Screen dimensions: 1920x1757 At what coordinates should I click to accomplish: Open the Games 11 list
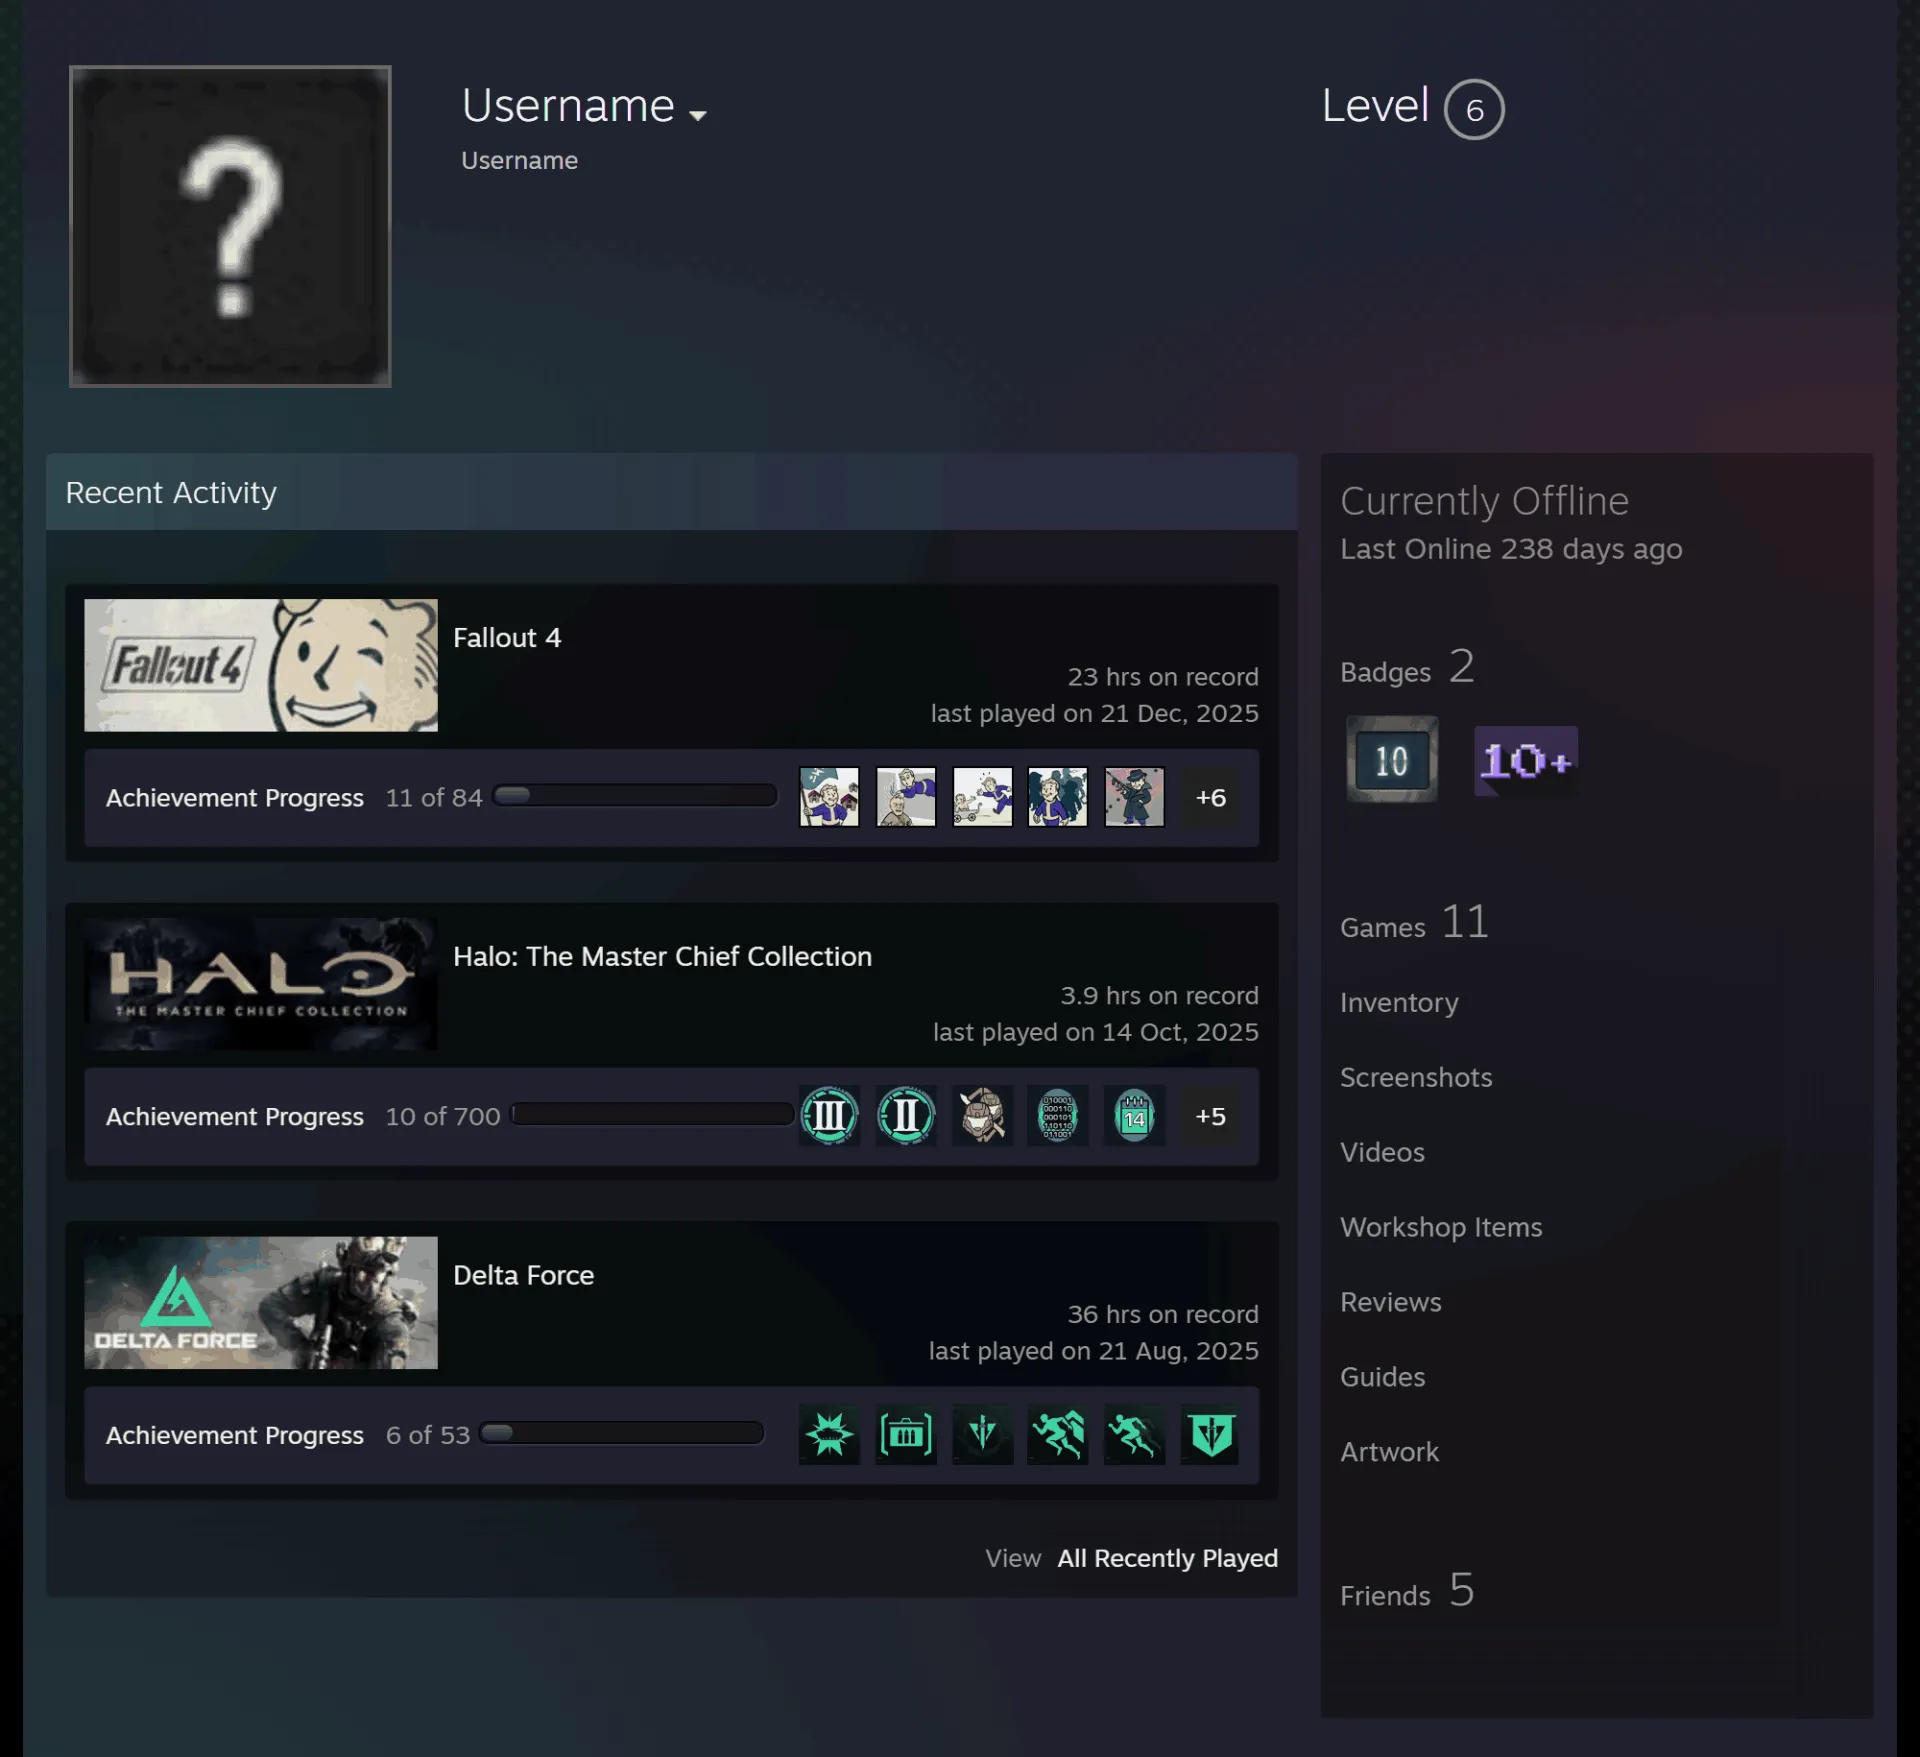(x=1414, y=923)
